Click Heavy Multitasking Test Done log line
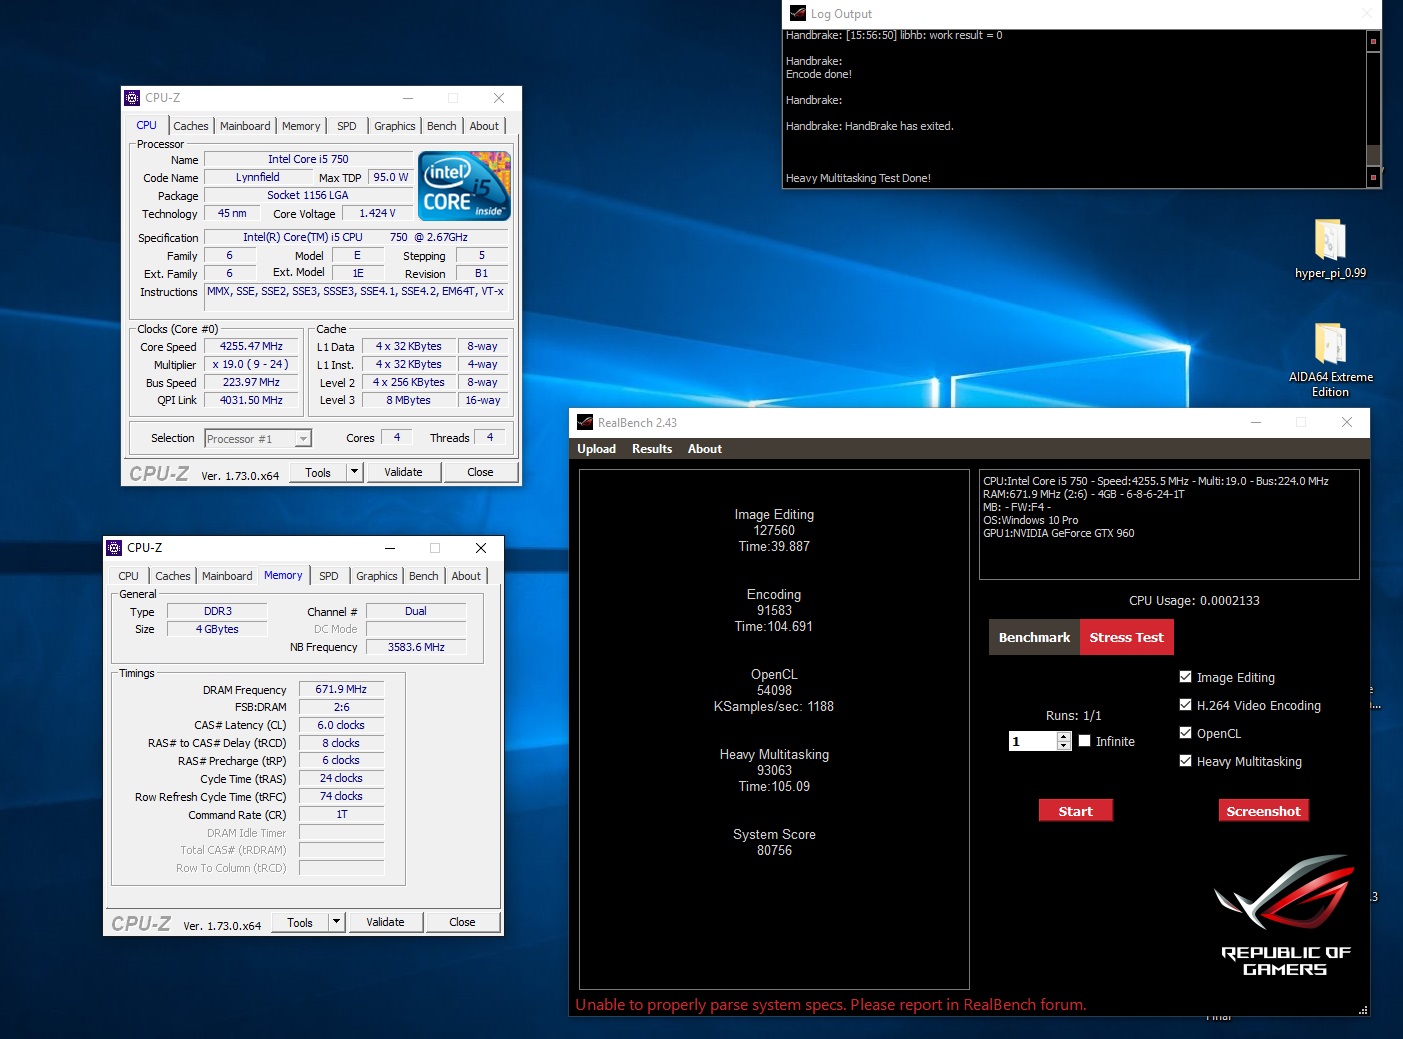 [858, 178]
